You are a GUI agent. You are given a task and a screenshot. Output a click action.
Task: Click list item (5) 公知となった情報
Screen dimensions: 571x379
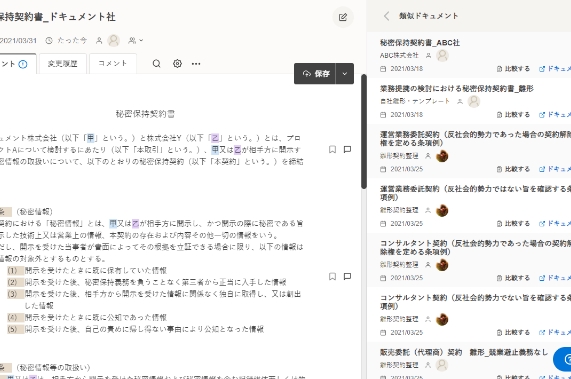[x=135, y=329]
